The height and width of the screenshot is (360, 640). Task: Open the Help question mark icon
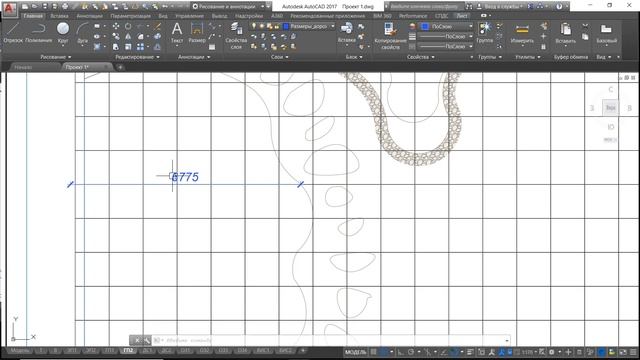(x=559, y=6)
